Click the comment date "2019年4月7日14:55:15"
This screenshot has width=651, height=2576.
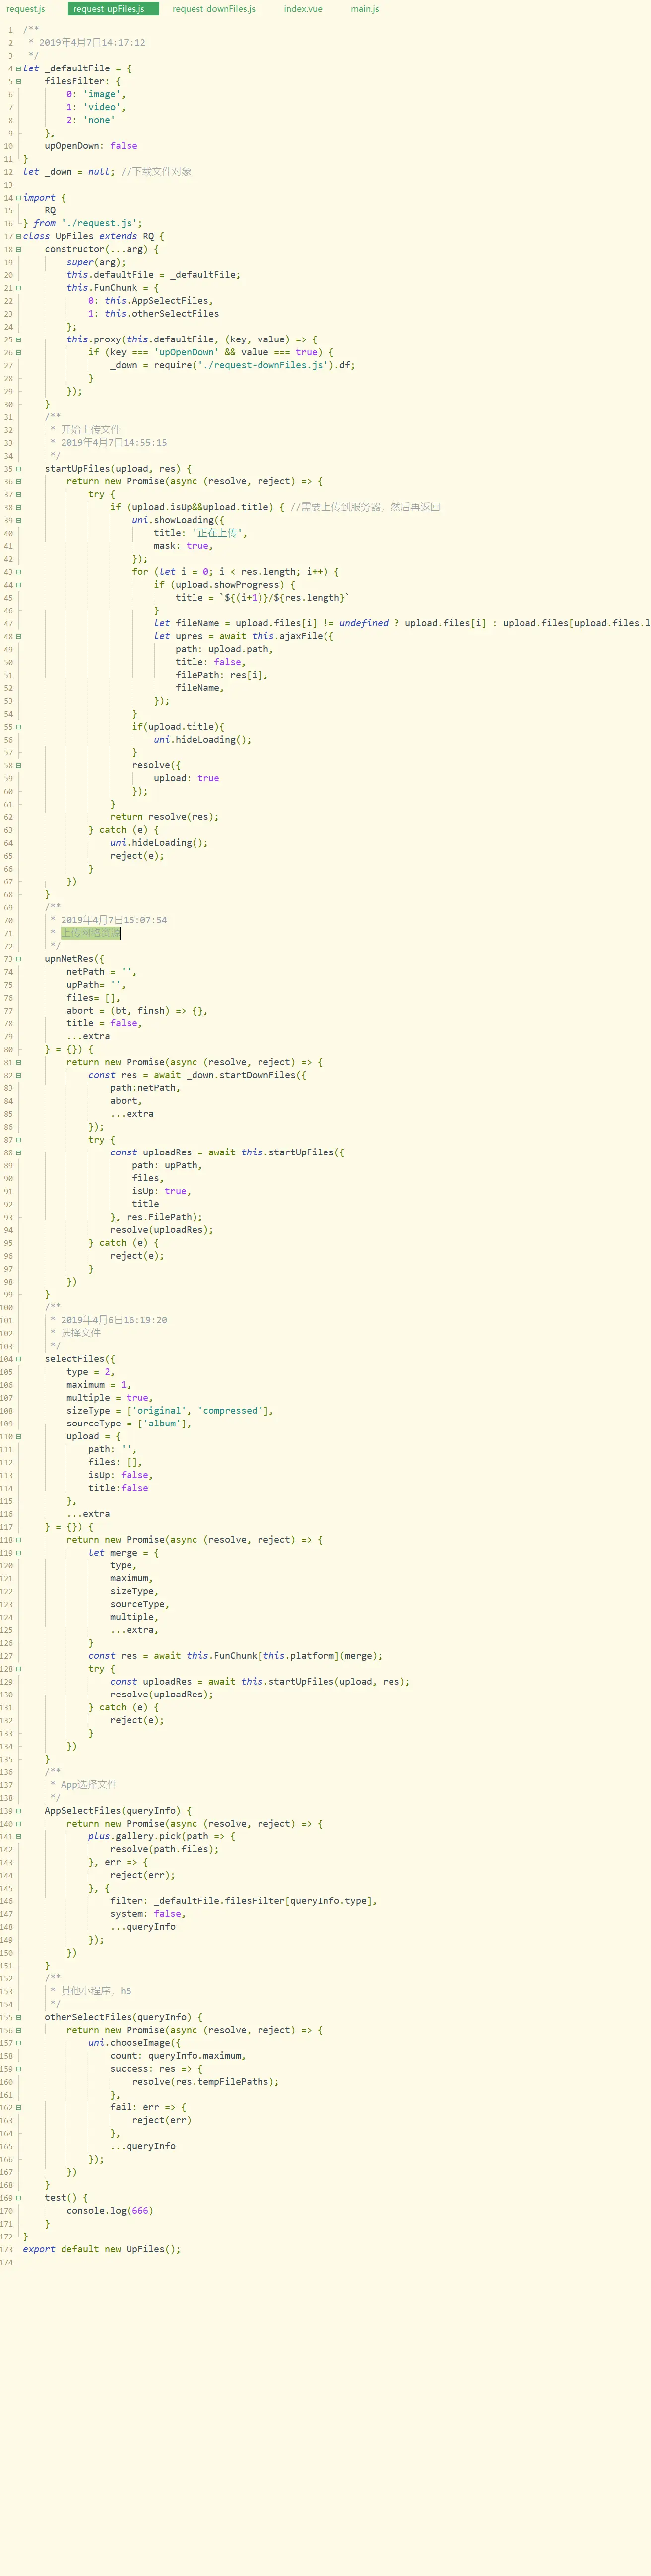coord(114,443)
